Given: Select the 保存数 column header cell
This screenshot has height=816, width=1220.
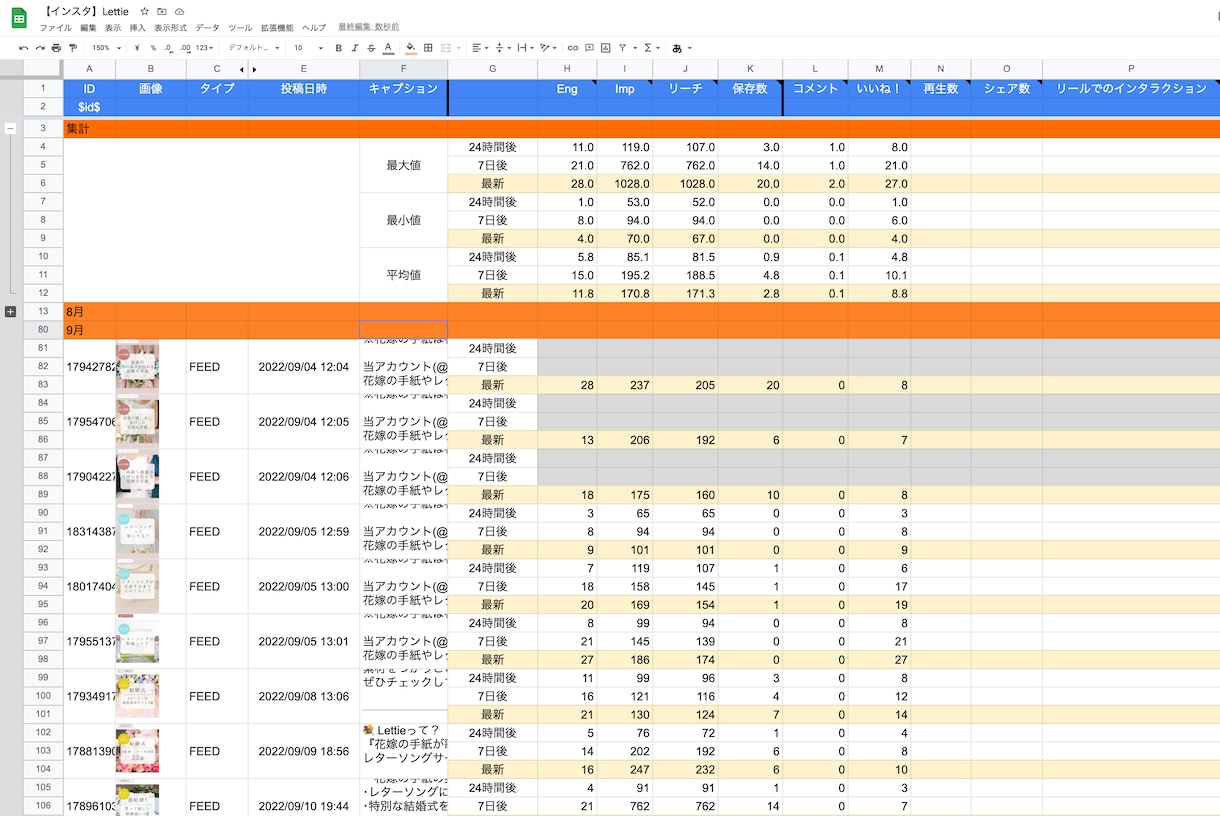Looking at the screenshot, I should point(750,88).
